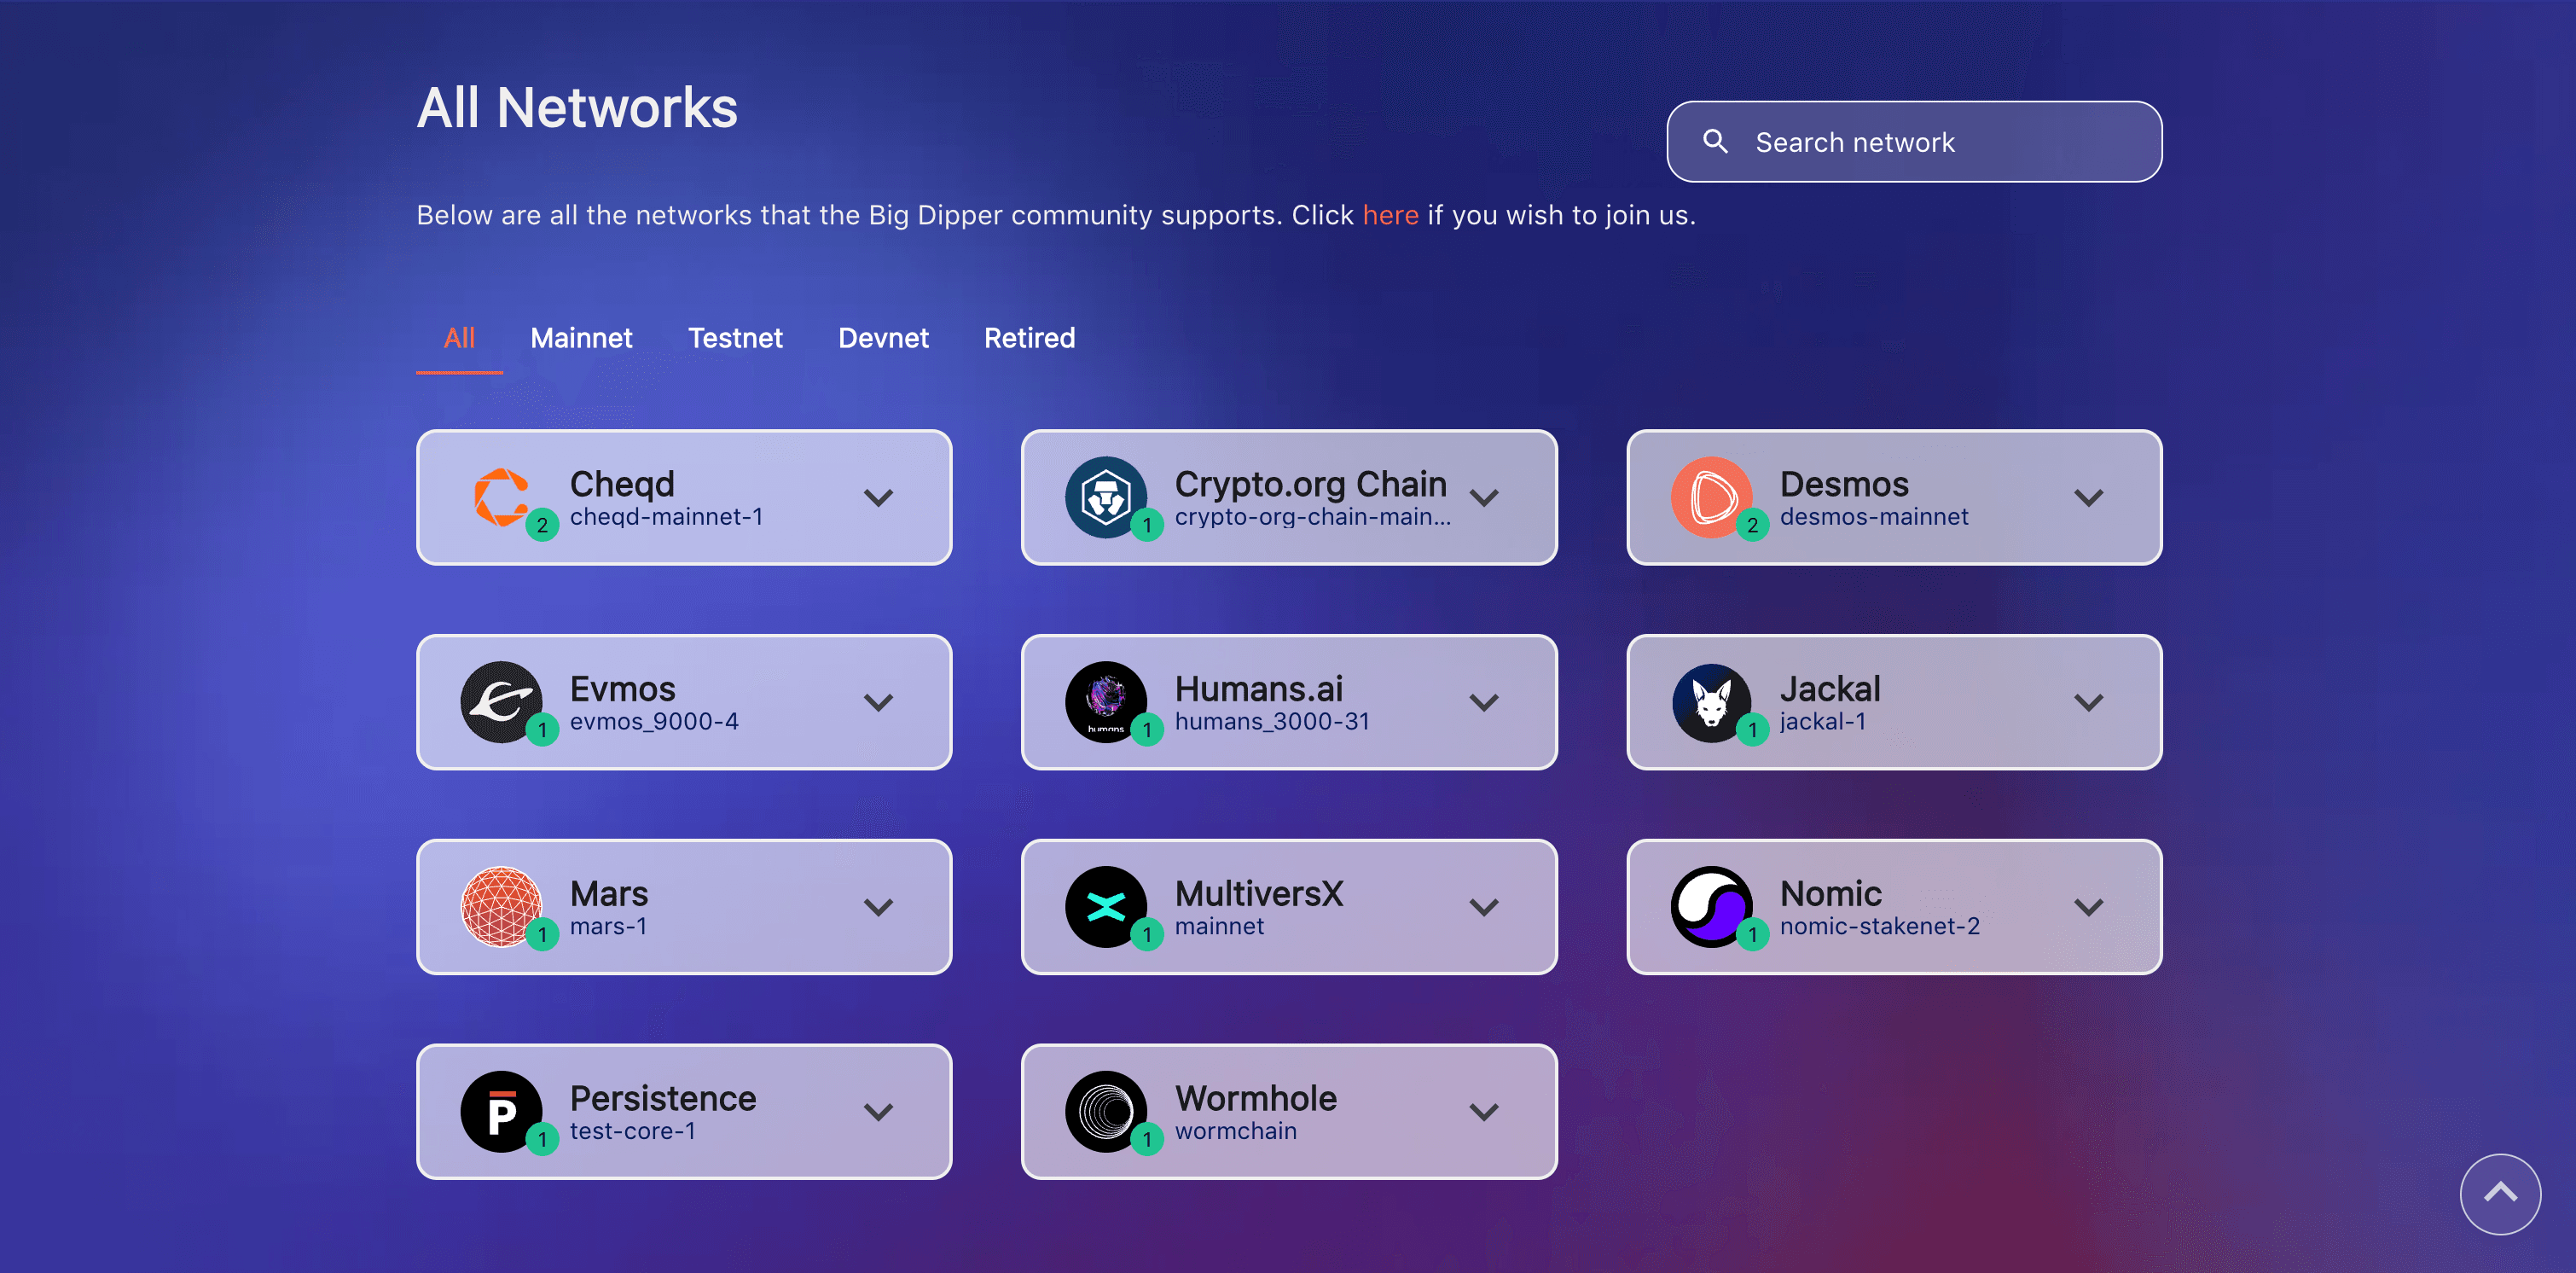Click the Cheqd network logo

[501, 497]
